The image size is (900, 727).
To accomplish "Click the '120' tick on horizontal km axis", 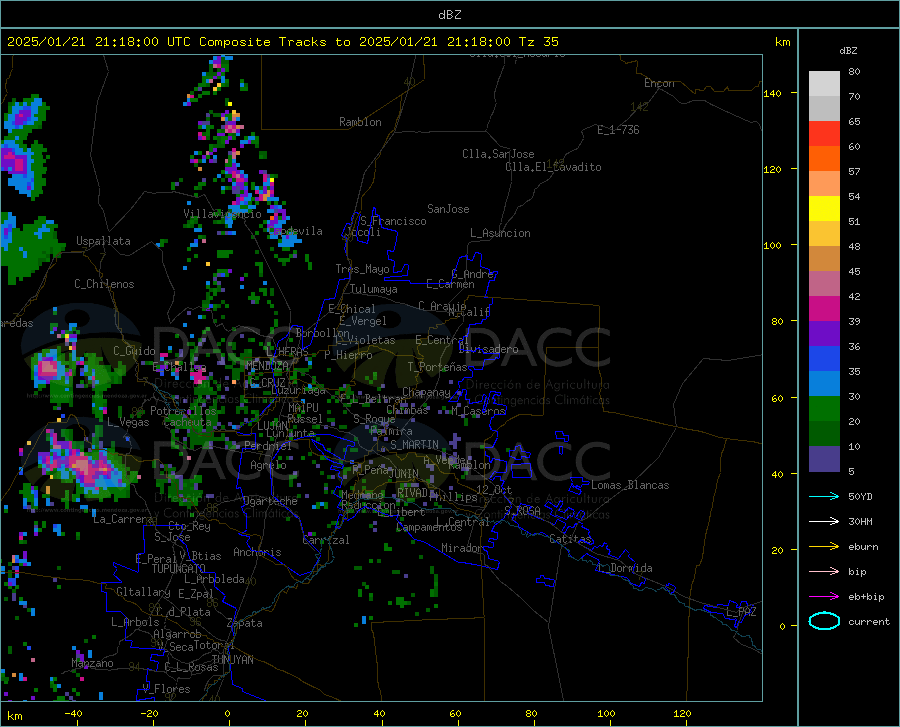I will coord(682,714).
